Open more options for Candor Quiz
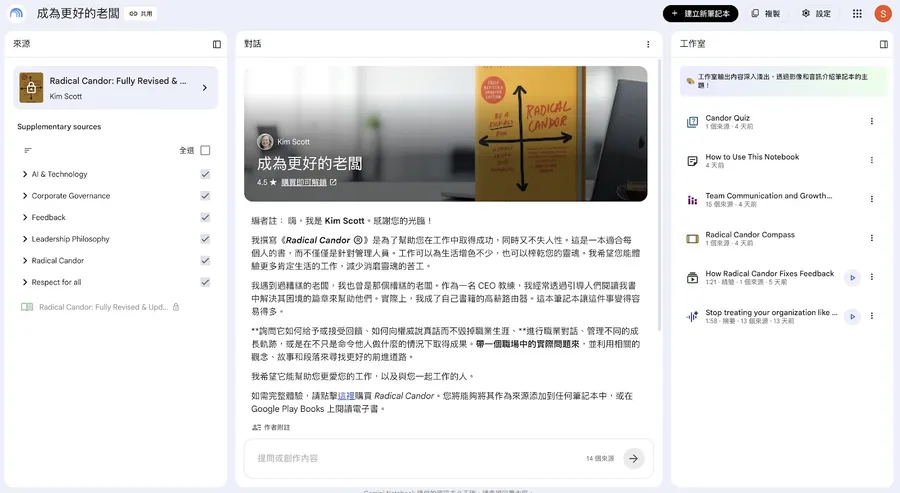900x493 pixels. [x=871, y=121]
